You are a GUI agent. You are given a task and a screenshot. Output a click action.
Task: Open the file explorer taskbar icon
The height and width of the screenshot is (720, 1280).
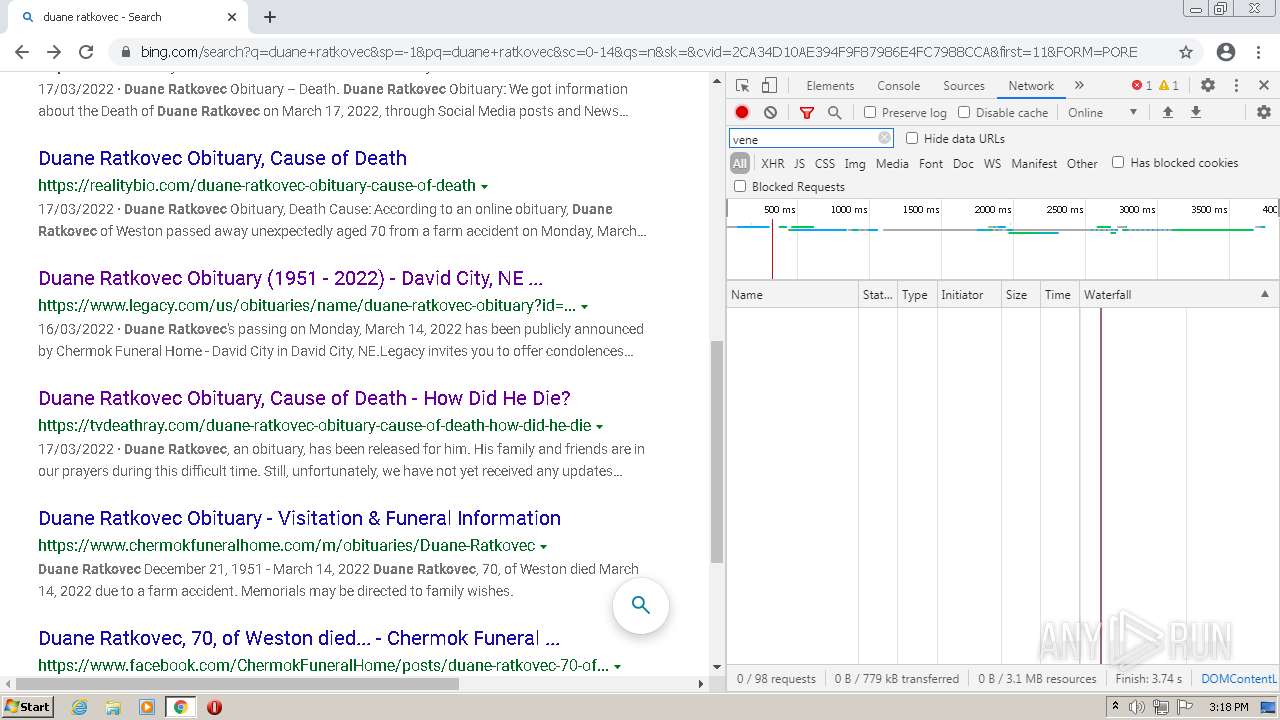point(113,707)
